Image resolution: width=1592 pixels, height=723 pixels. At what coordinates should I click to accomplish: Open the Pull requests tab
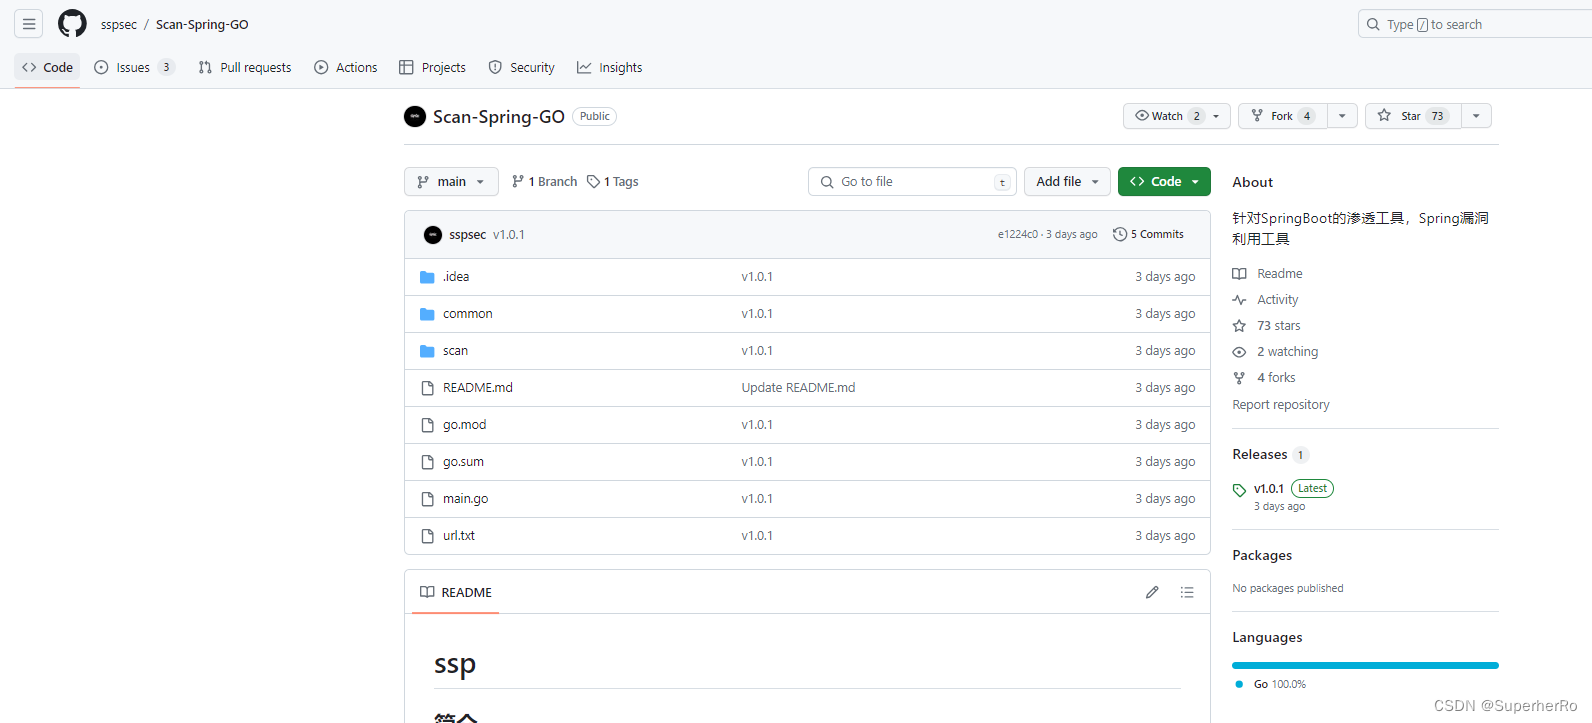(245, 67)
